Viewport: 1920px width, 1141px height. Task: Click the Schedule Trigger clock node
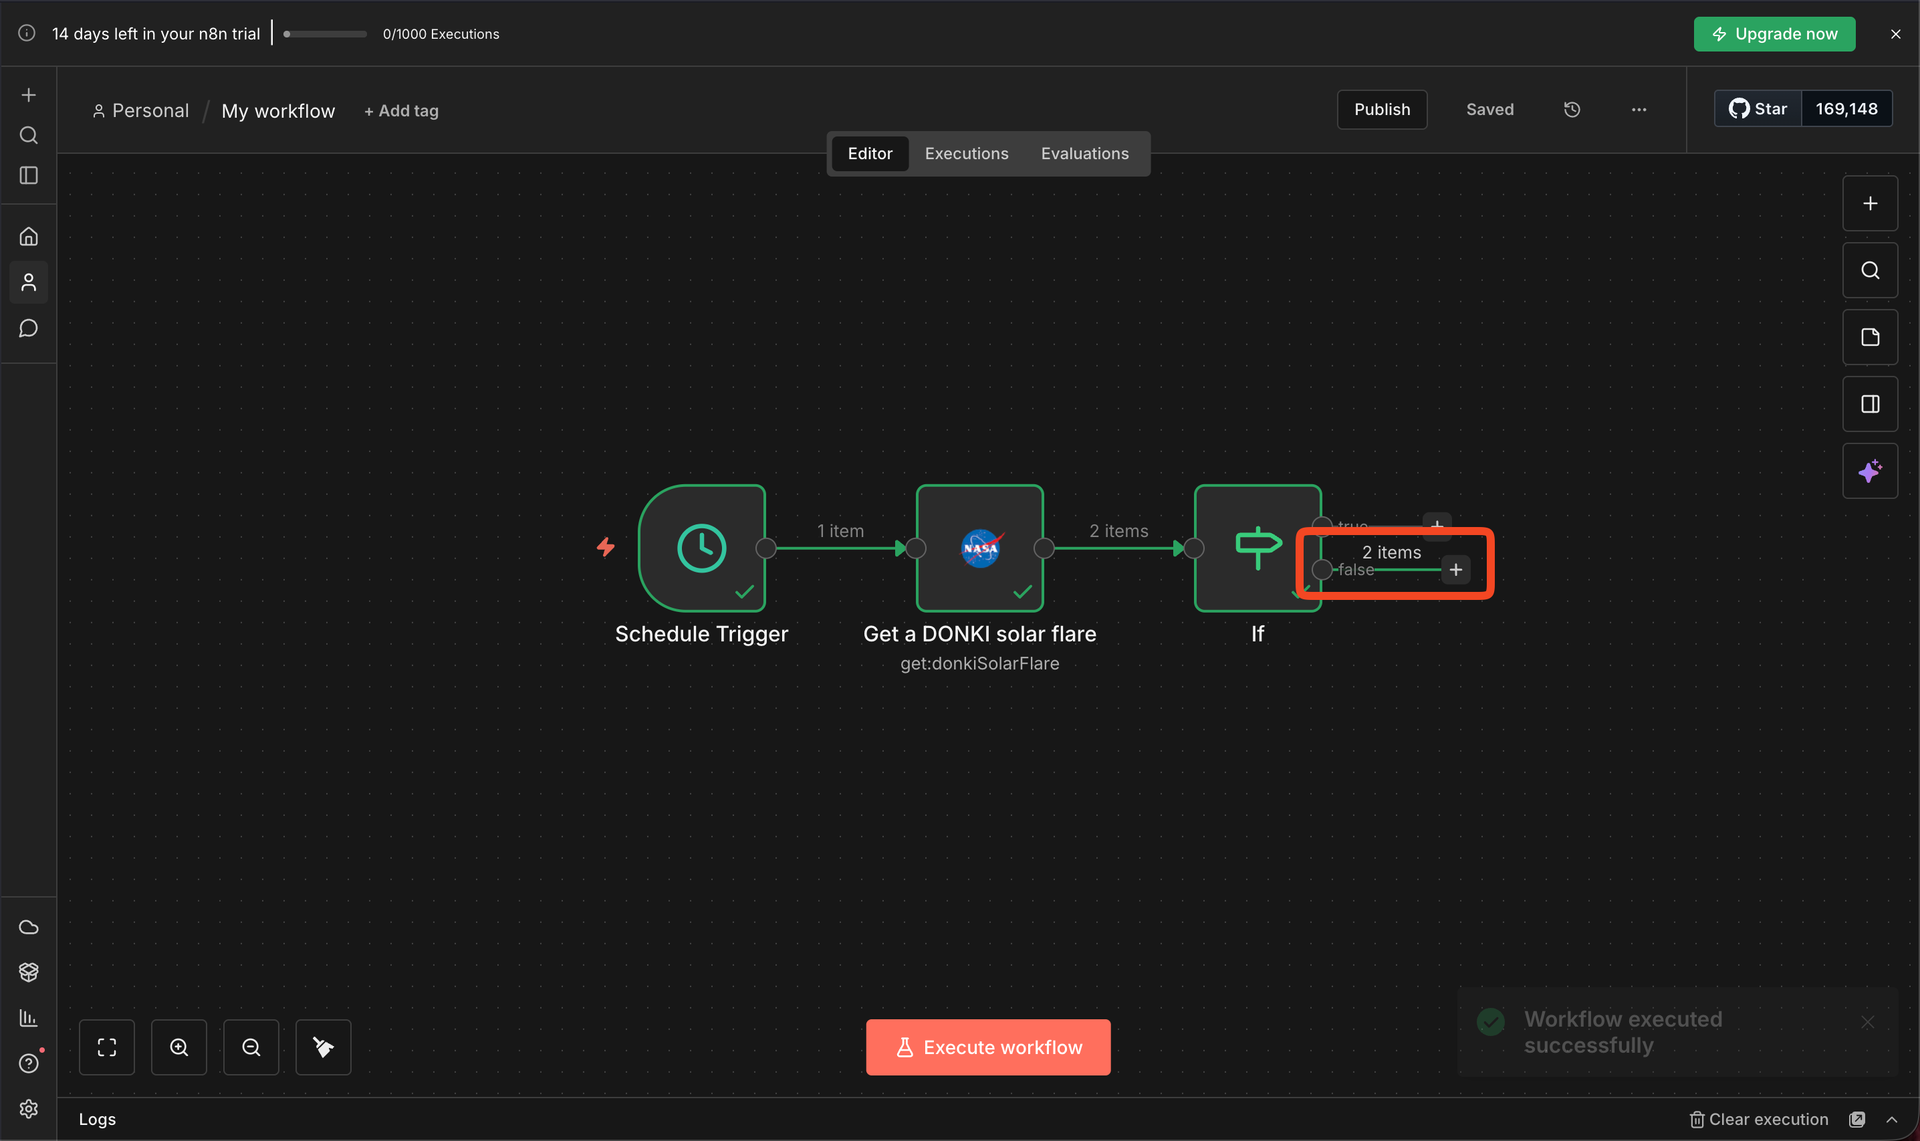(x=701, y=548)
